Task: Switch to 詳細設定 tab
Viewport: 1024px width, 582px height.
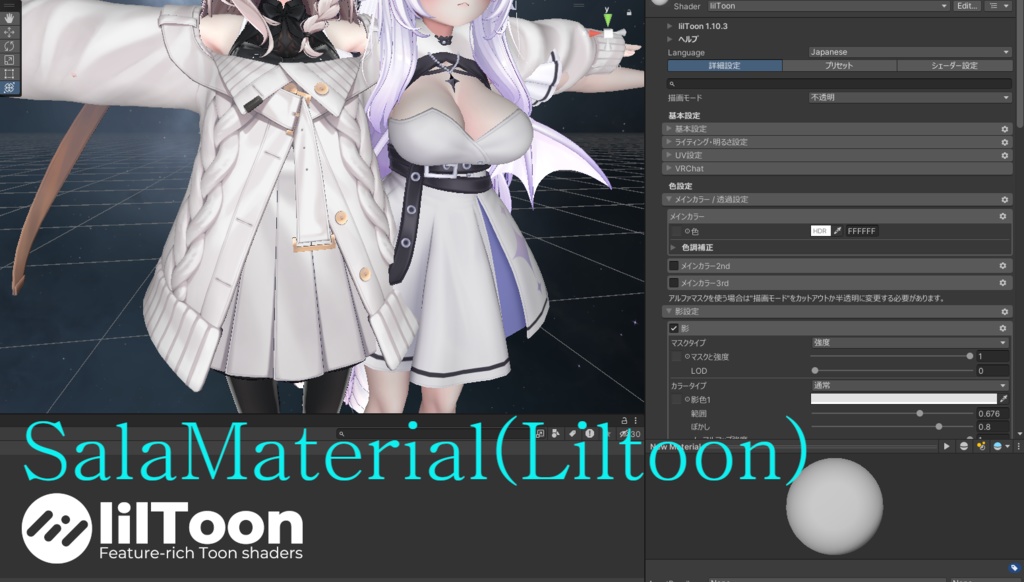Action: (x=725, y=65)
